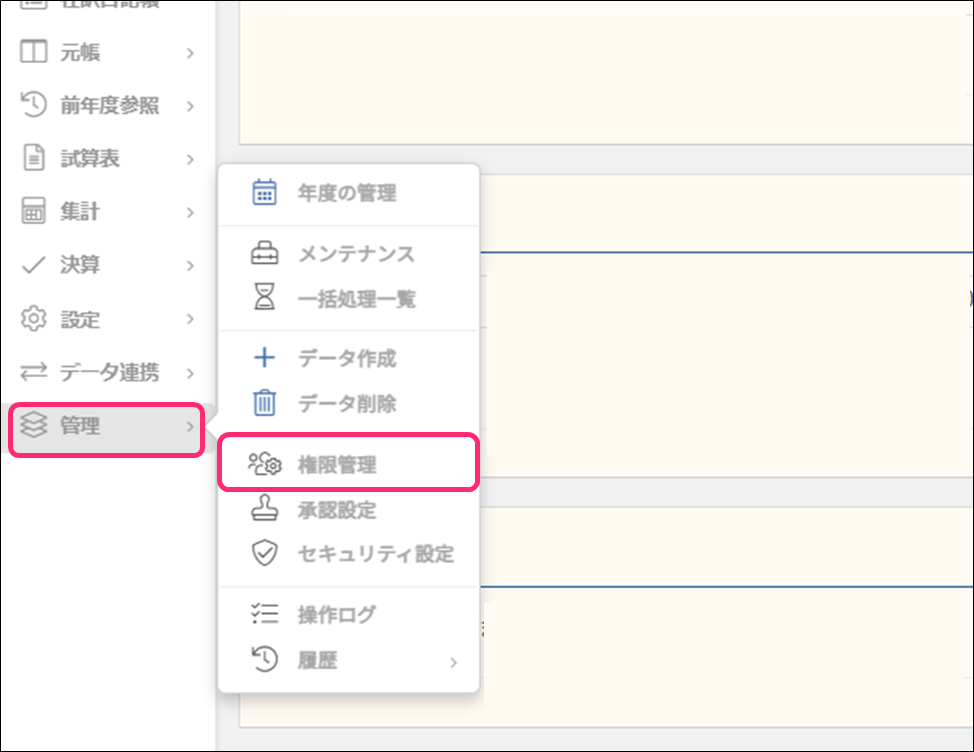Open 前年度参照 in the sidebar
The width and height of the screenshot is (974, 752).
click(109, 106)
